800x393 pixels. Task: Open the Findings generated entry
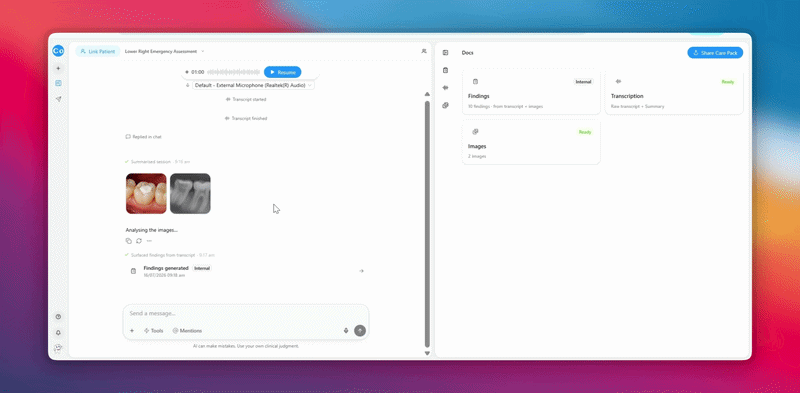tap(247, 271)
